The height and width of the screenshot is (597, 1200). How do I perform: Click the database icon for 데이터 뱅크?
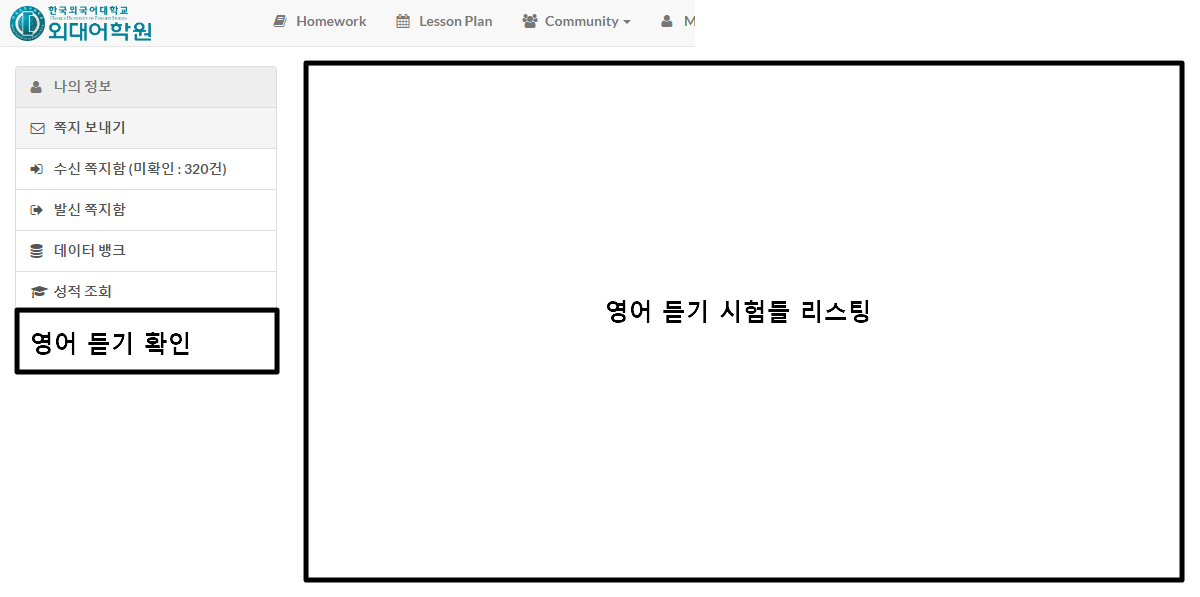tap(37, 251)
